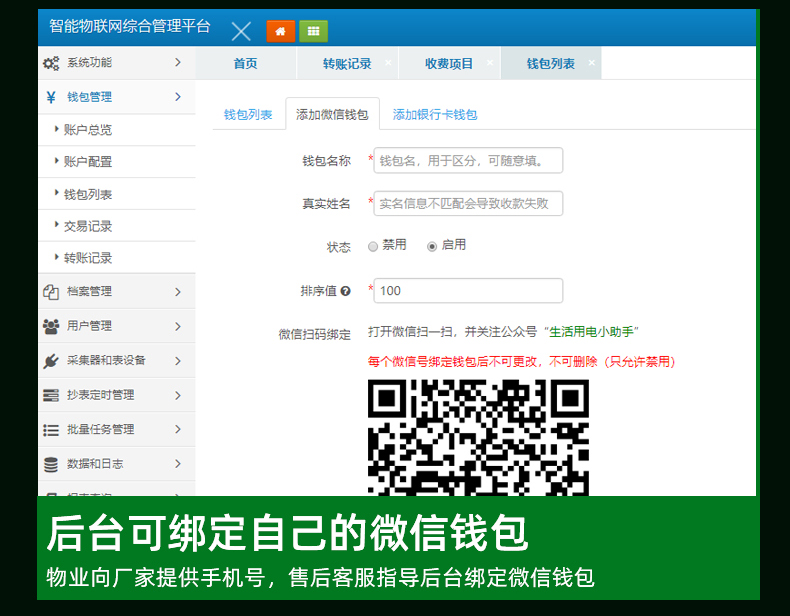The height and width of the screenshot is (616, 790).
Task: Select the 添加微信钱包 sub-tab
Action: coord(332,115)
